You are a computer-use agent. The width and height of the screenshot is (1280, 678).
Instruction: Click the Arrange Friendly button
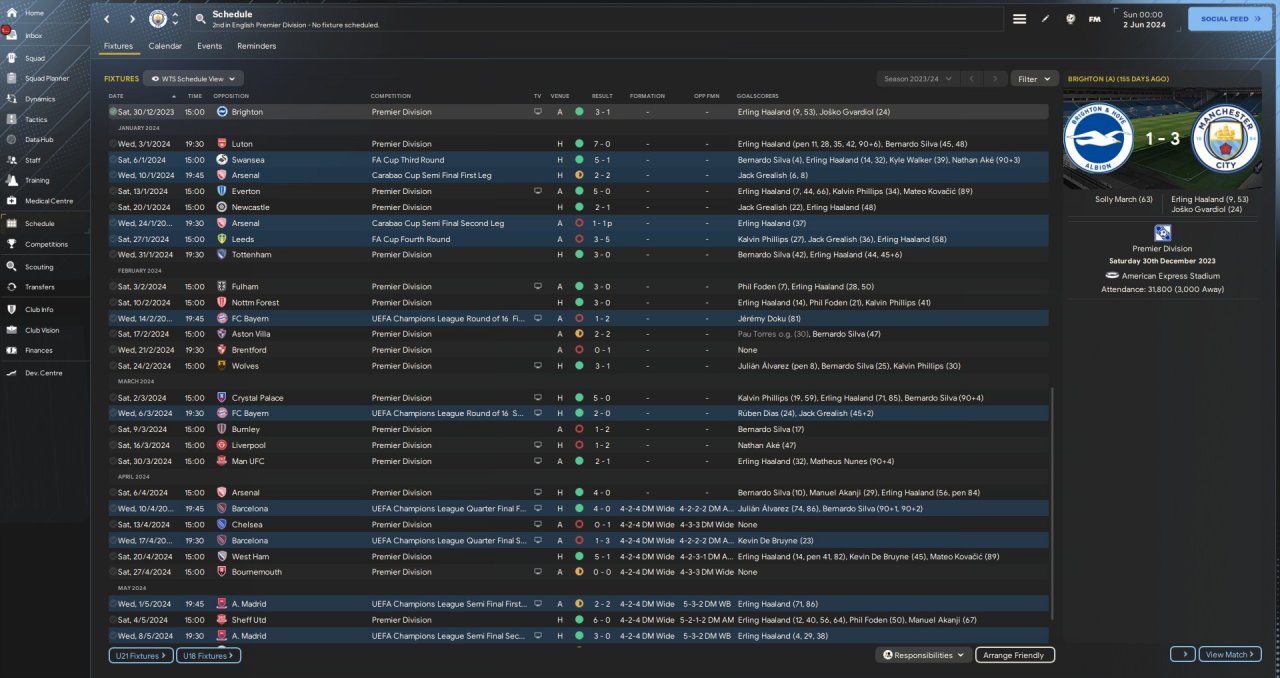pos(1014,655)
